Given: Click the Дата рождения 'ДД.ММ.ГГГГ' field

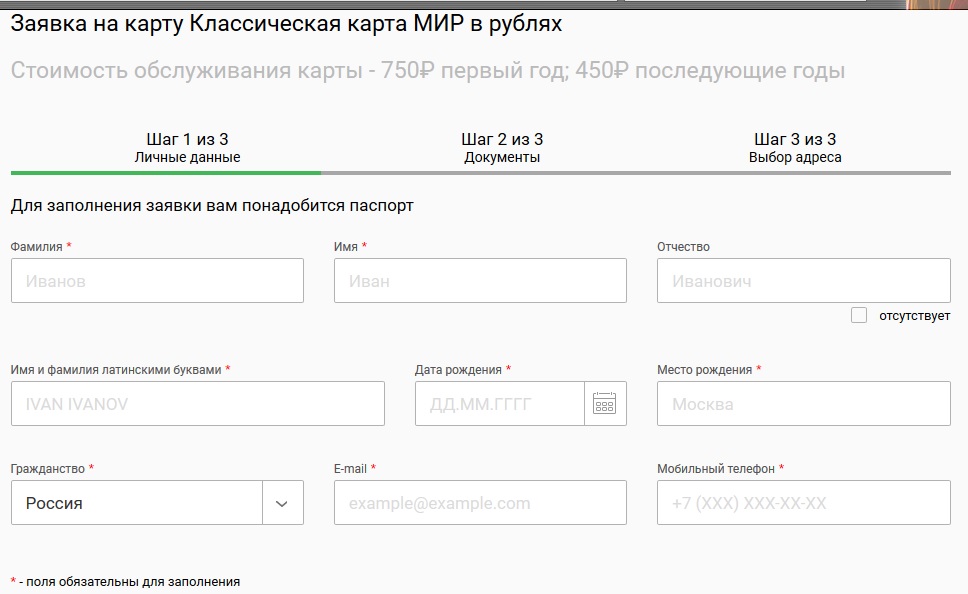Looking at the screenshot, I should (x=499, y=404).
